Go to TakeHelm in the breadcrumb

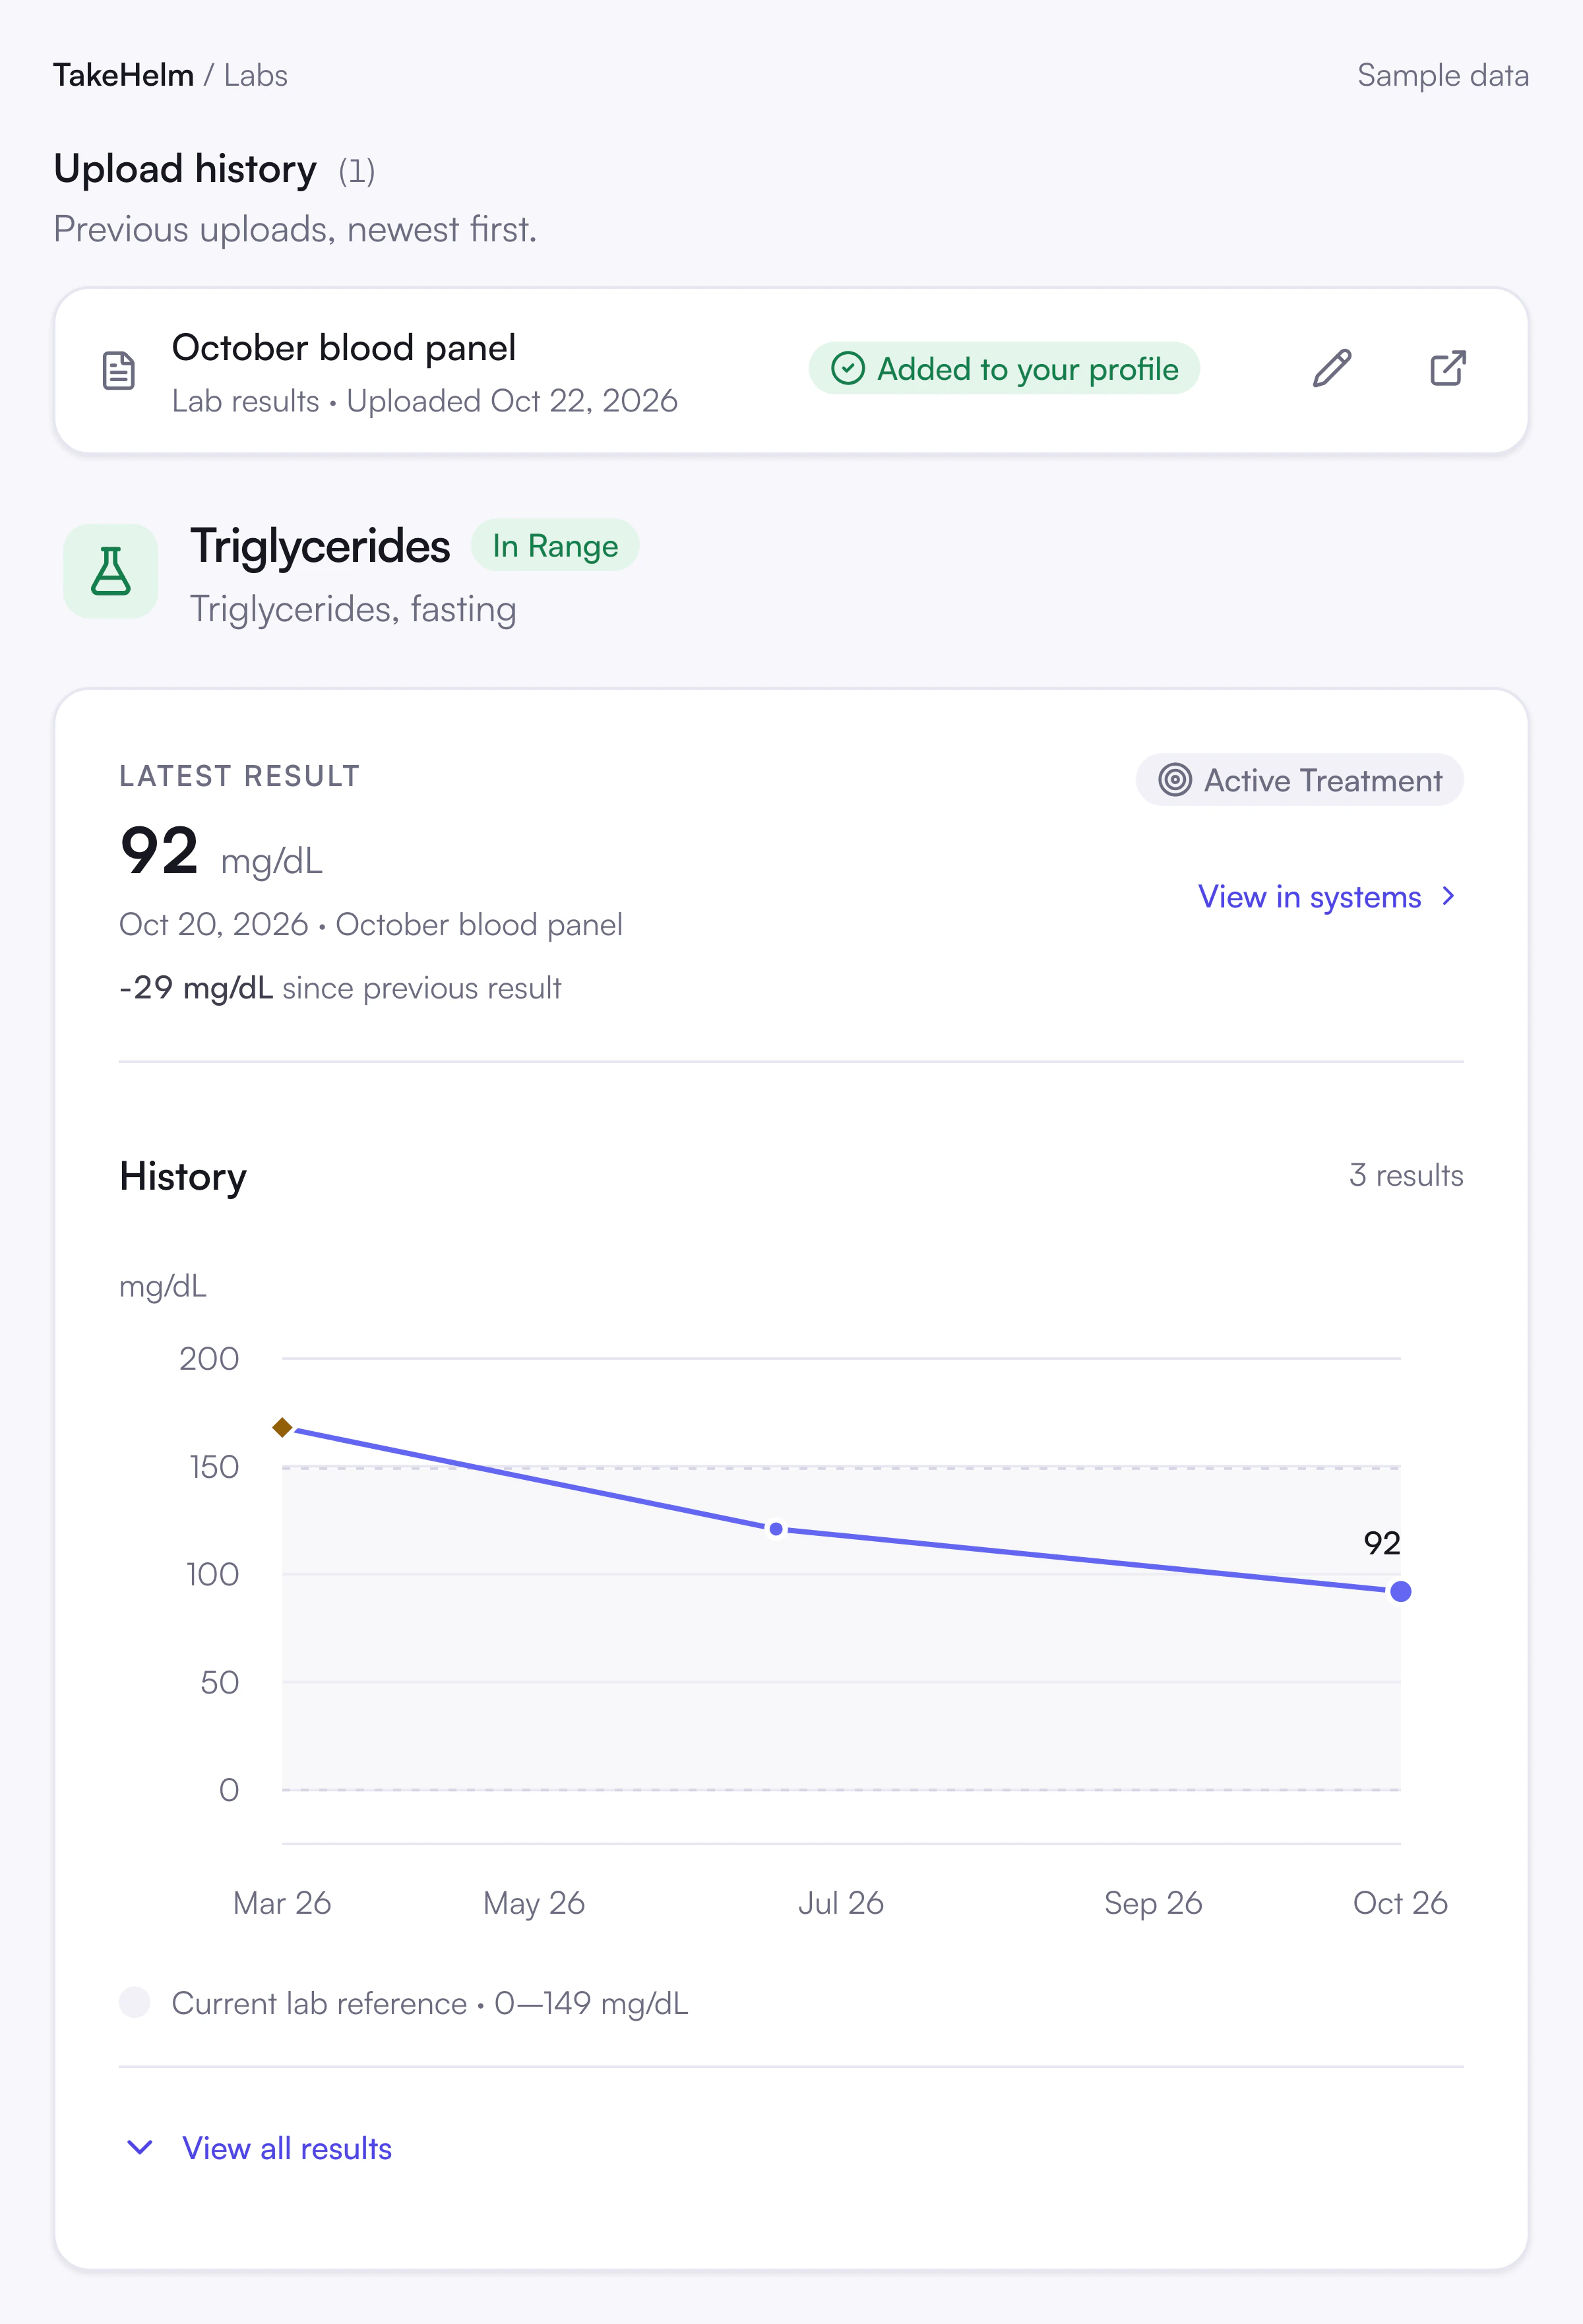[x=123, y=75]
